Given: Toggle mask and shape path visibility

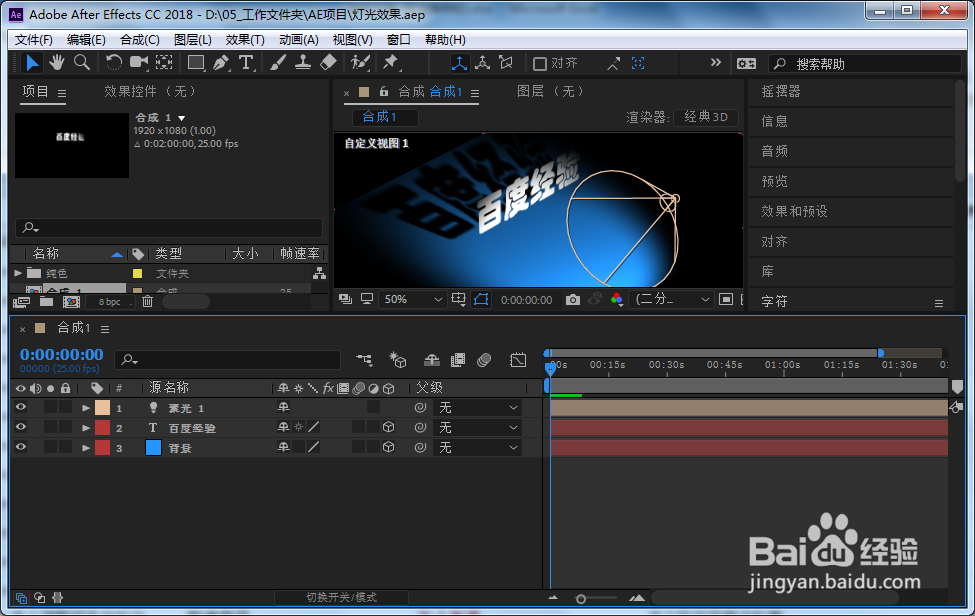Looking at the screenshot, I should point(481,300).
